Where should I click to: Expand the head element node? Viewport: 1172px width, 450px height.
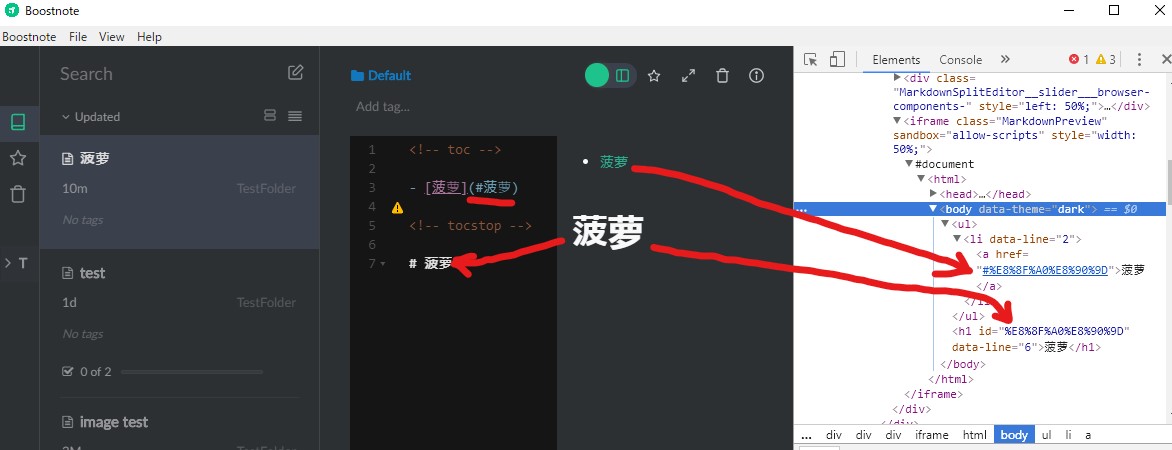click(933, 194)
